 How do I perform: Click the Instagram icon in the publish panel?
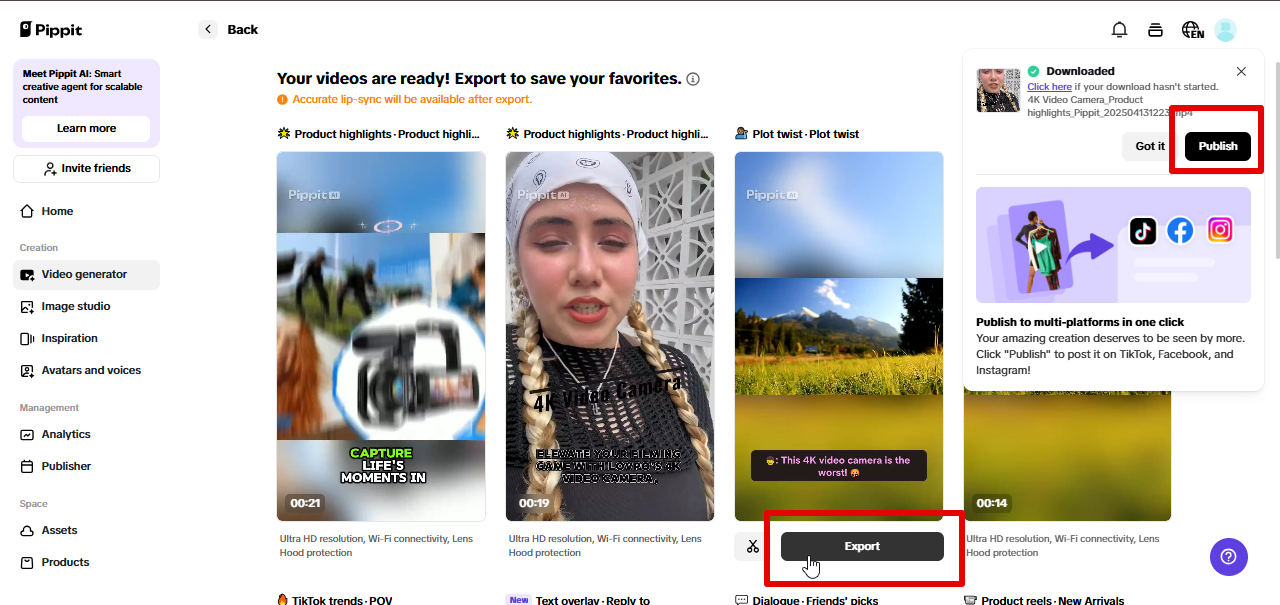(x=1219, y=230)
